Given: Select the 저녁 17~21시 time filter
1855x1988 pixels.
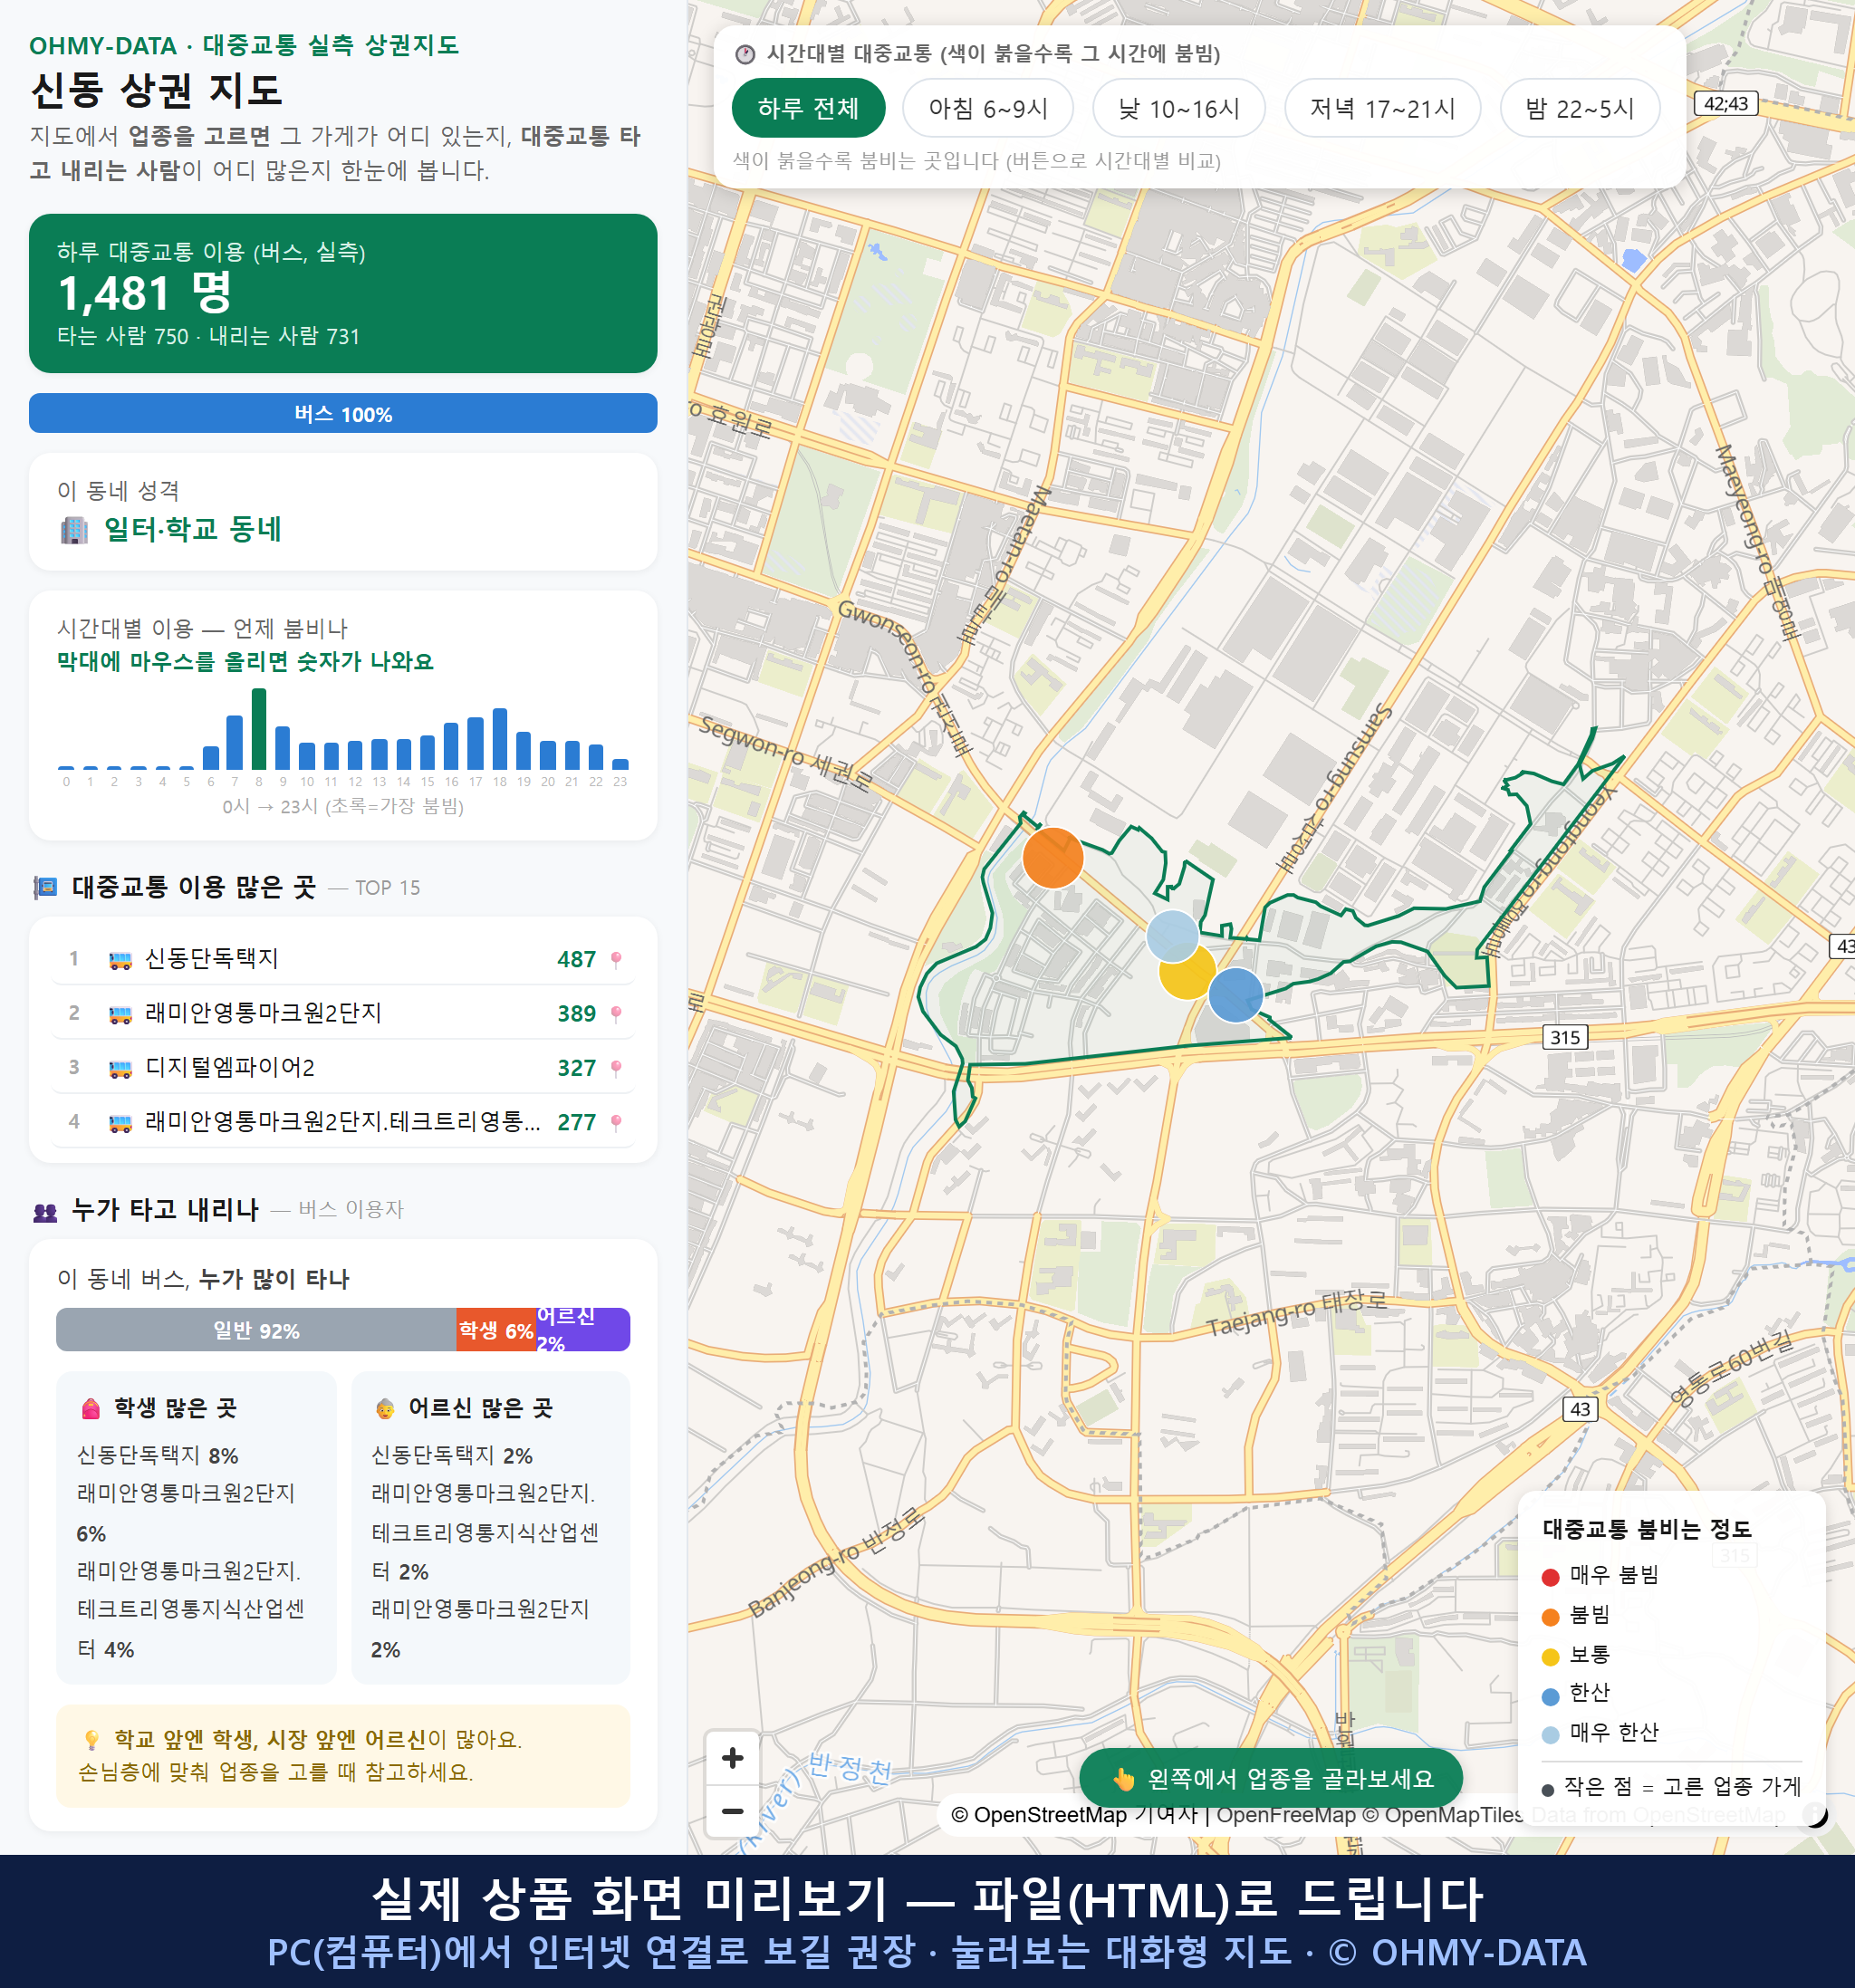Looking at the screenshot, I should (x=1381, y=108).
